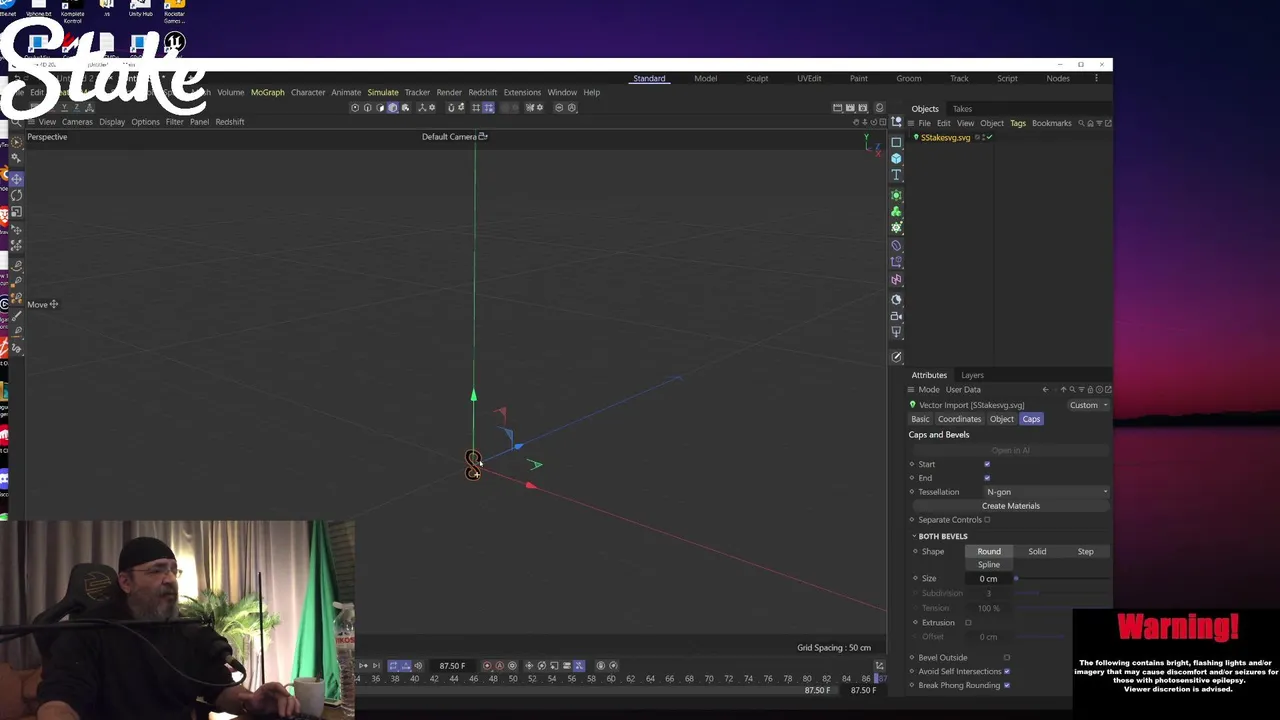Toggle the Enable Snap icon in top toolbar
1280x720 pixels.
[x=451, y=108]
